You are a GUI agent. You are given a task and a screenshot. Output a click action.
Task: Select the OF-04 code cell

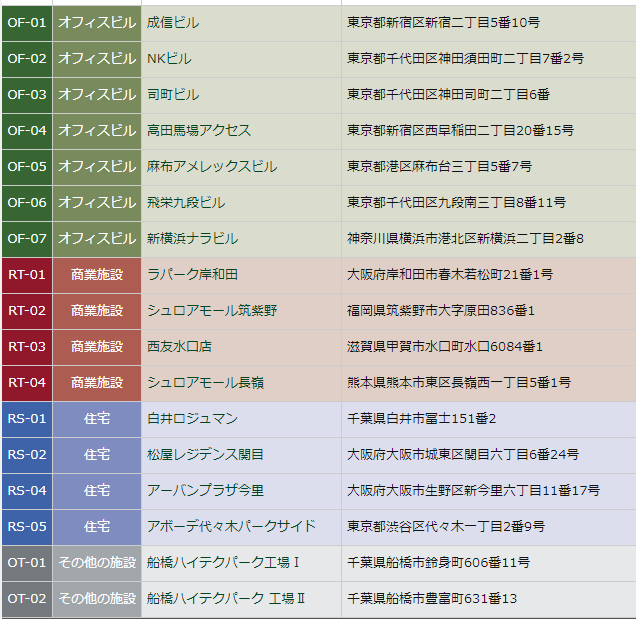[x=27, y=131]
